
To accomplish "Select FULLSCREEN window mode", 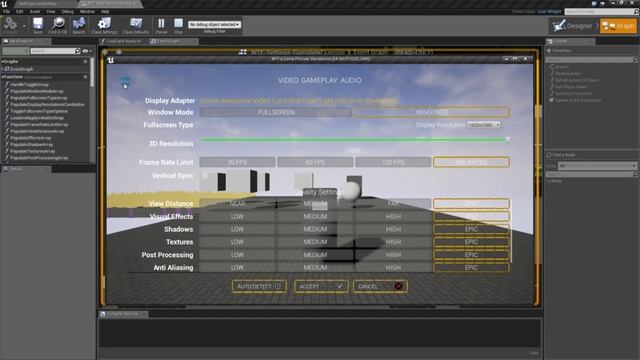I will click(276, 112).
